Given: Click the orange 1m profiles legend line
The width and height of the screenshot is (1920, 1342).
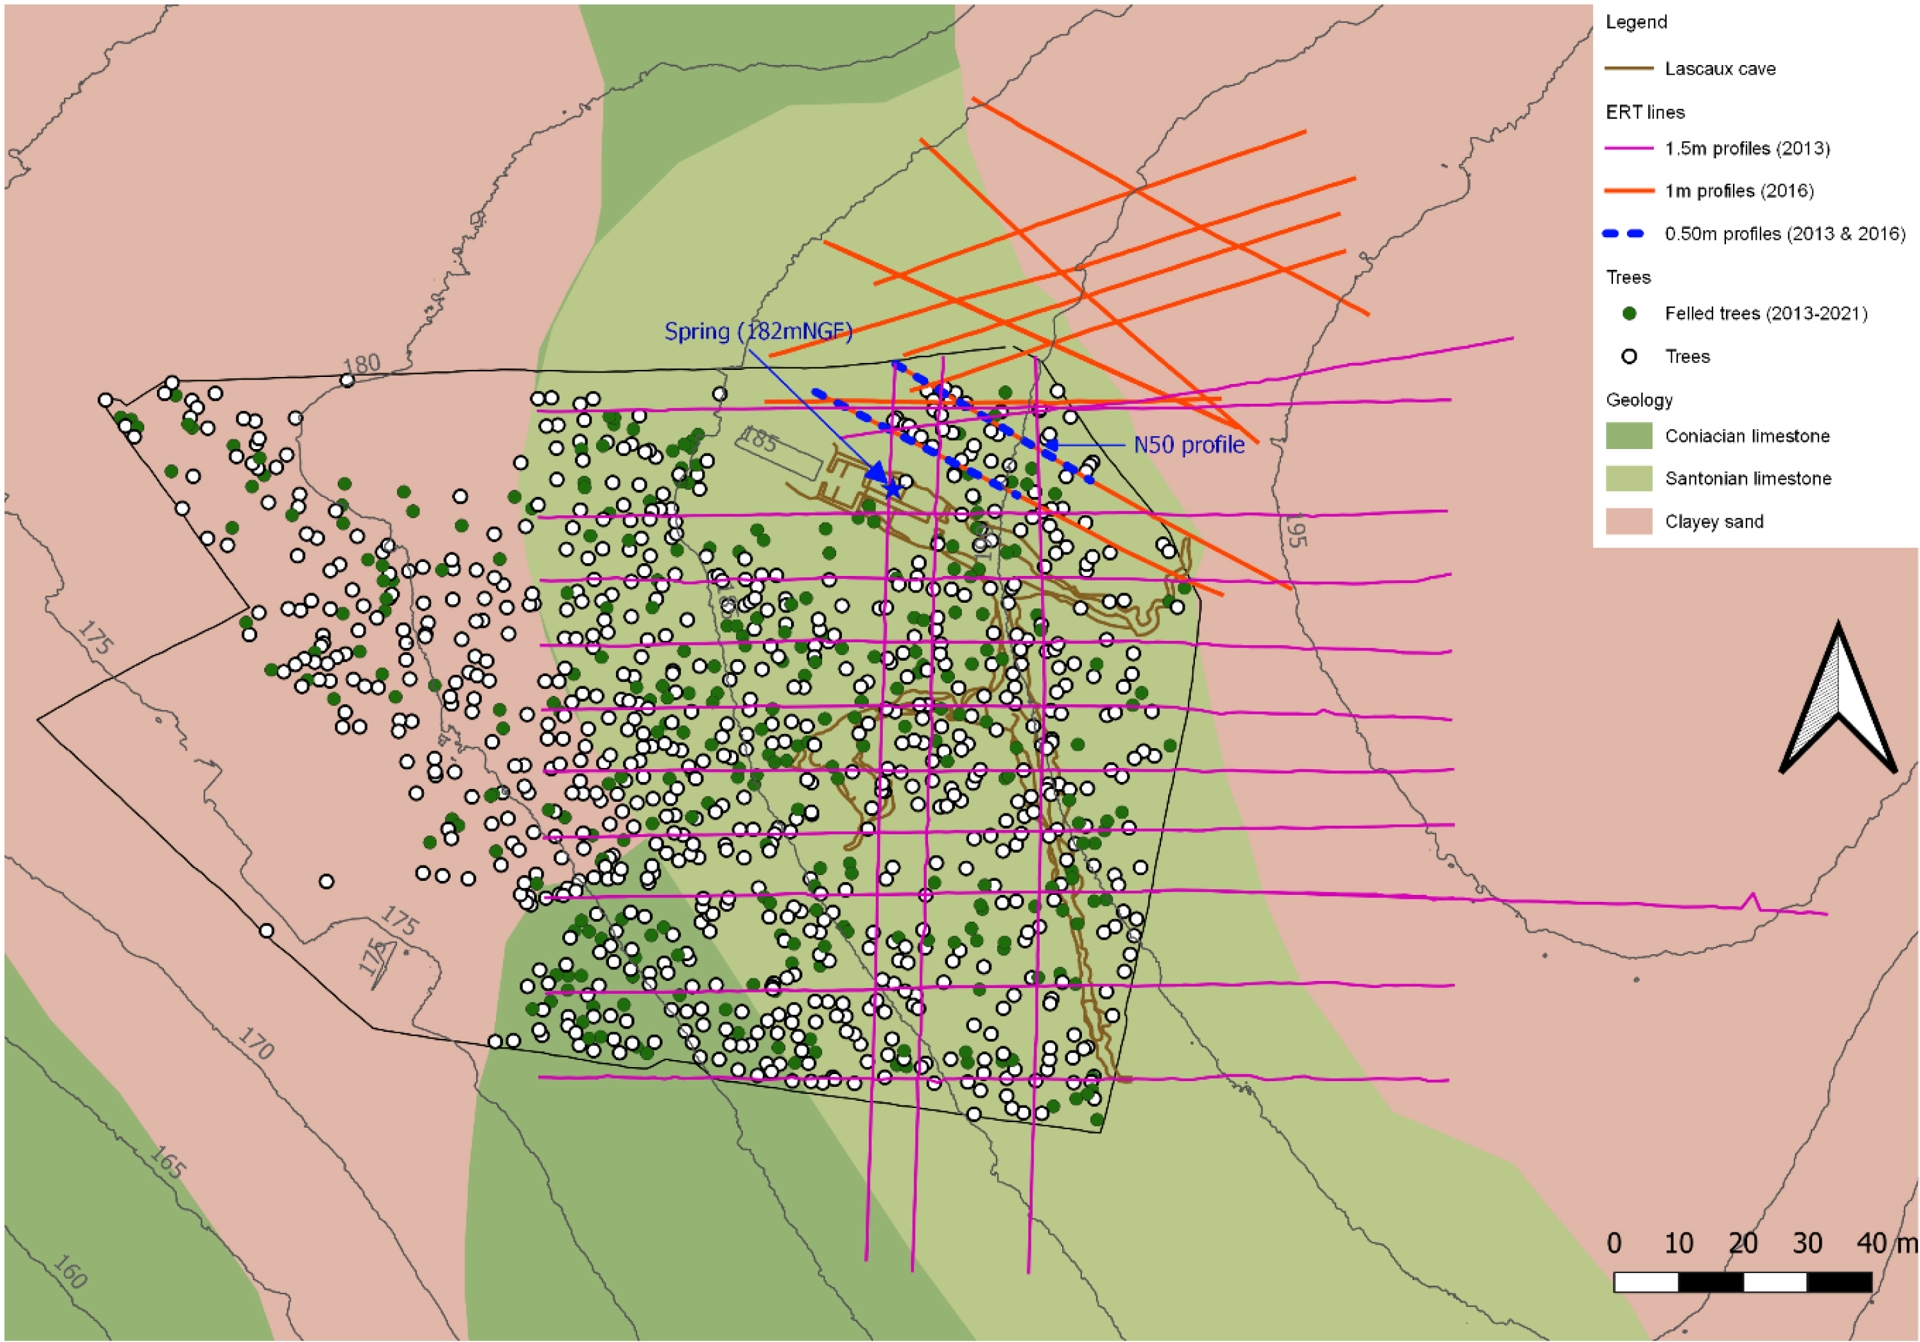Looking at the screenshot, I should (1629, 191).
